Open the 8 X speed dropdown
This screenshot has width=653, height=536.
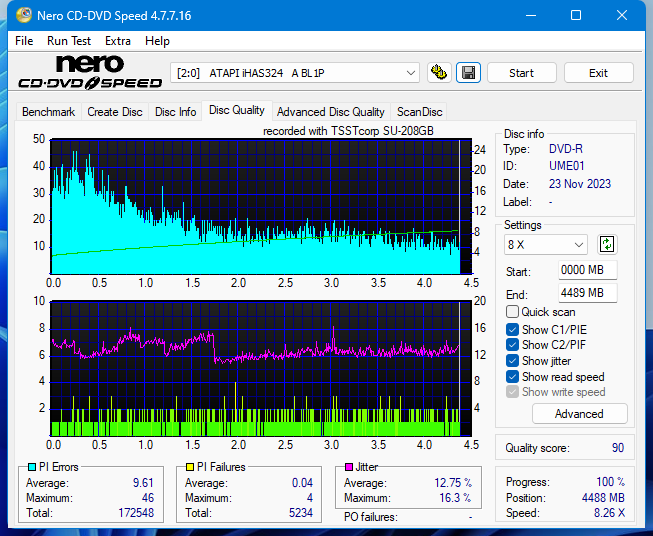pyautogui.click(x=546, y=244)
